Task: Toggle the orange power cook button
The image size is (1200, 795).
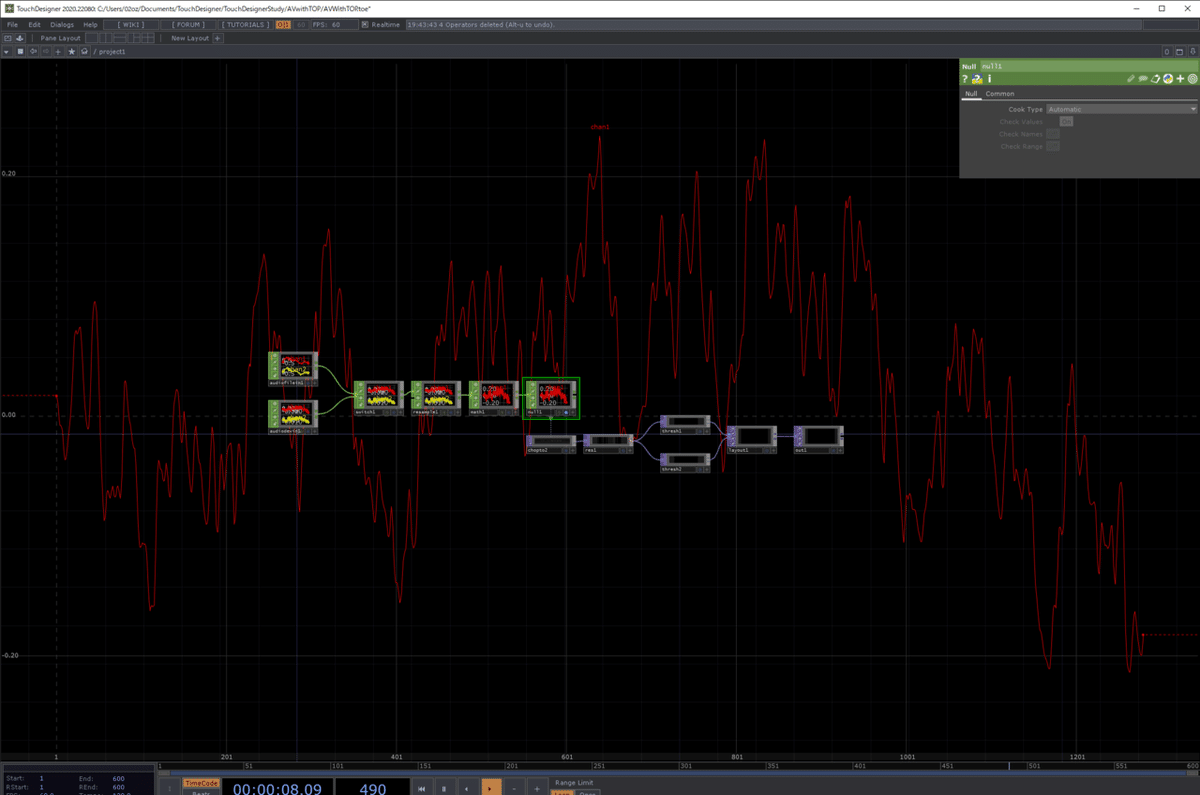Action: [284, 24]
